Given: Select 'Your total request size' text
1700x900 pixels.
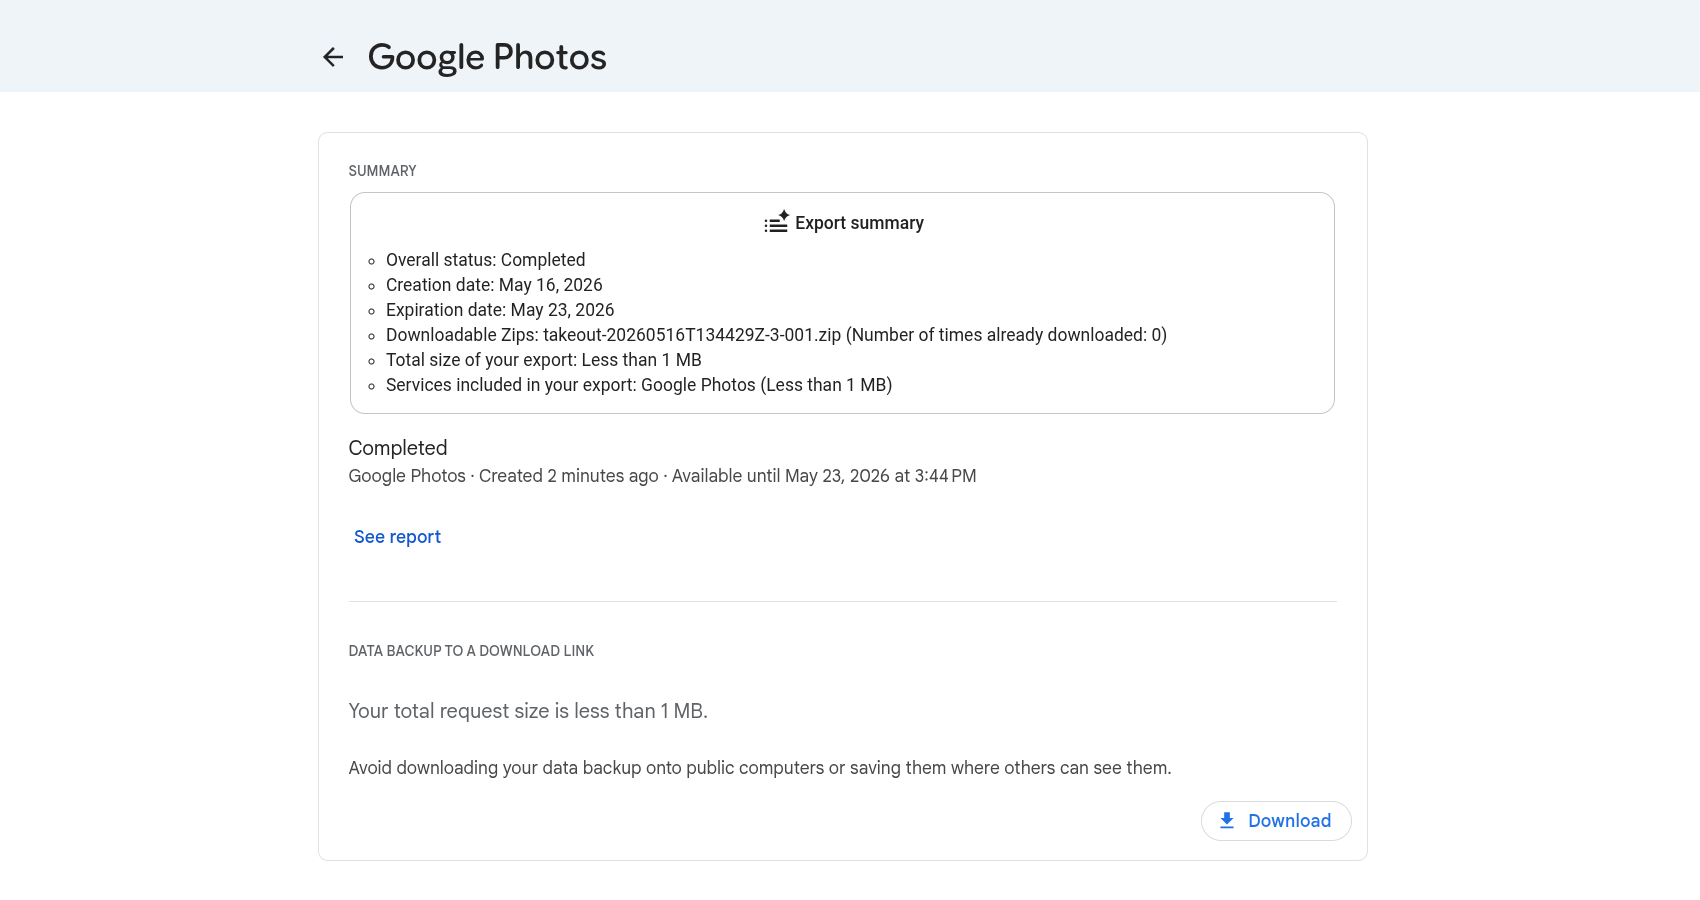Looking at the screenshot, I should point(528,711).
